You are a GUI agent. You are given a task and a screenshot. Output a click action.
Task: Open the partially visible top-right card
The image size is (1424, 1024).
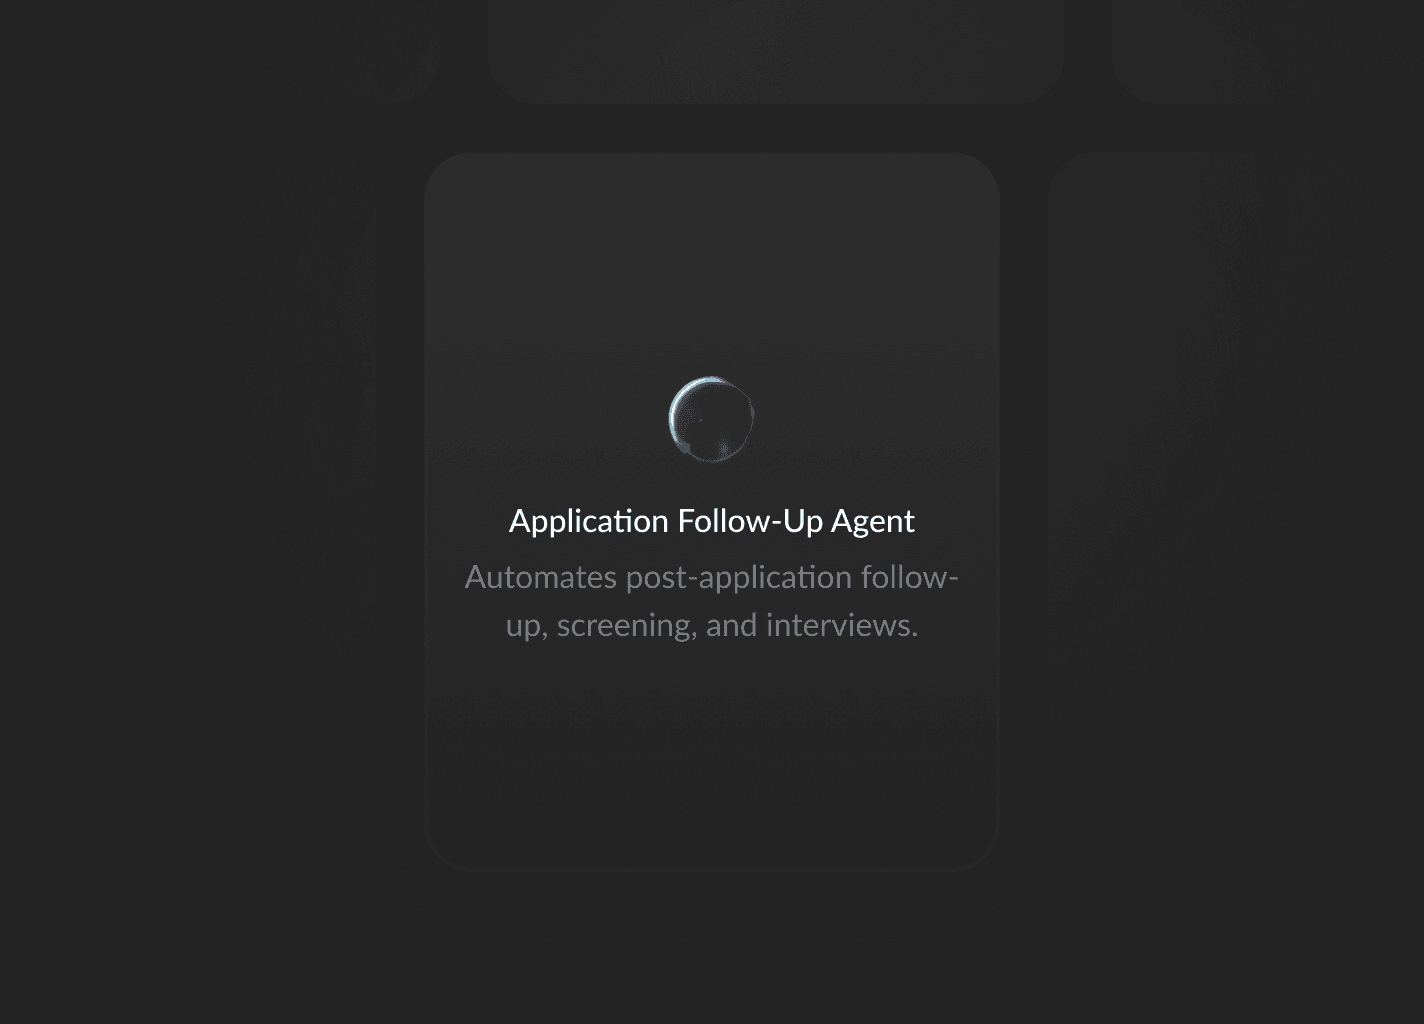(1268, 52)
